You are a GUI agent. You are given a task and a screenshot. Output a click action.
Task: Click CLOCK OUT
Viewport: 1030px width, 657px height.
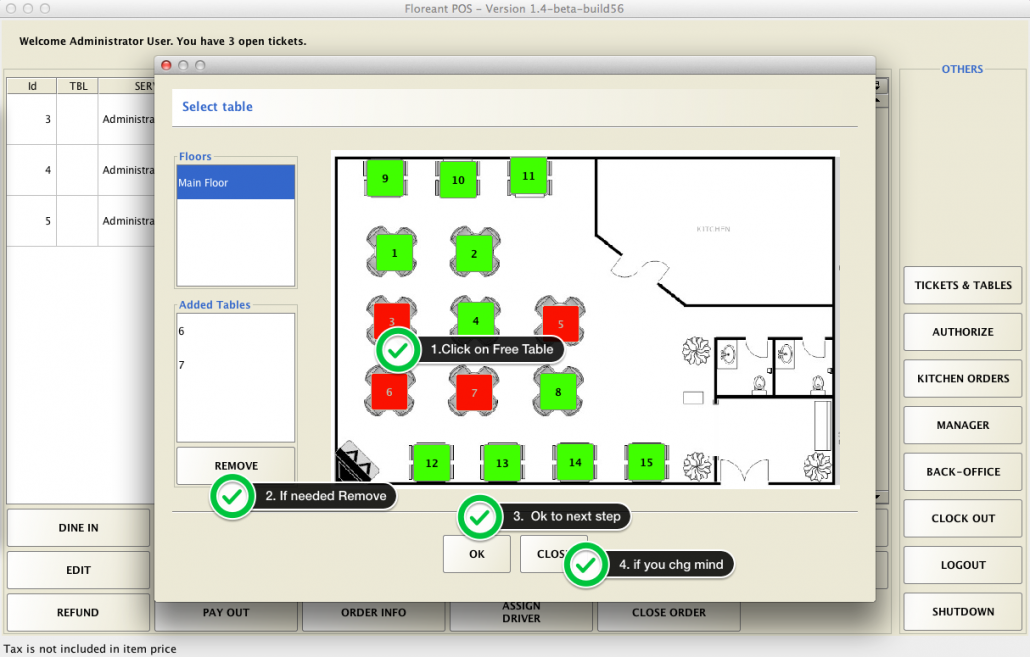tap(963, 518)
